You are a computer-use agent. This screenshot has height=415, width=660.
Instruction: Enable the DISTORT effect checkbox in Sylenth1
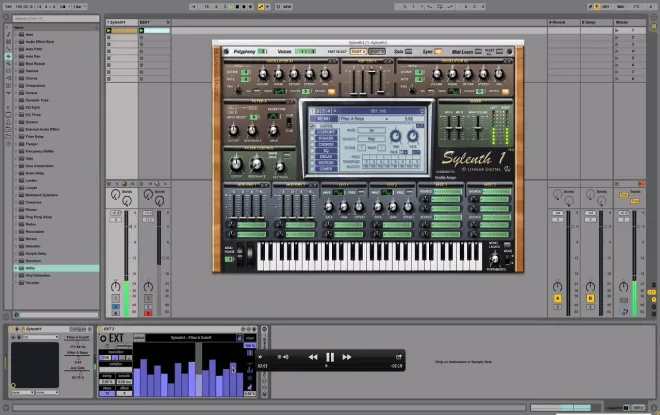click(312, 132)
